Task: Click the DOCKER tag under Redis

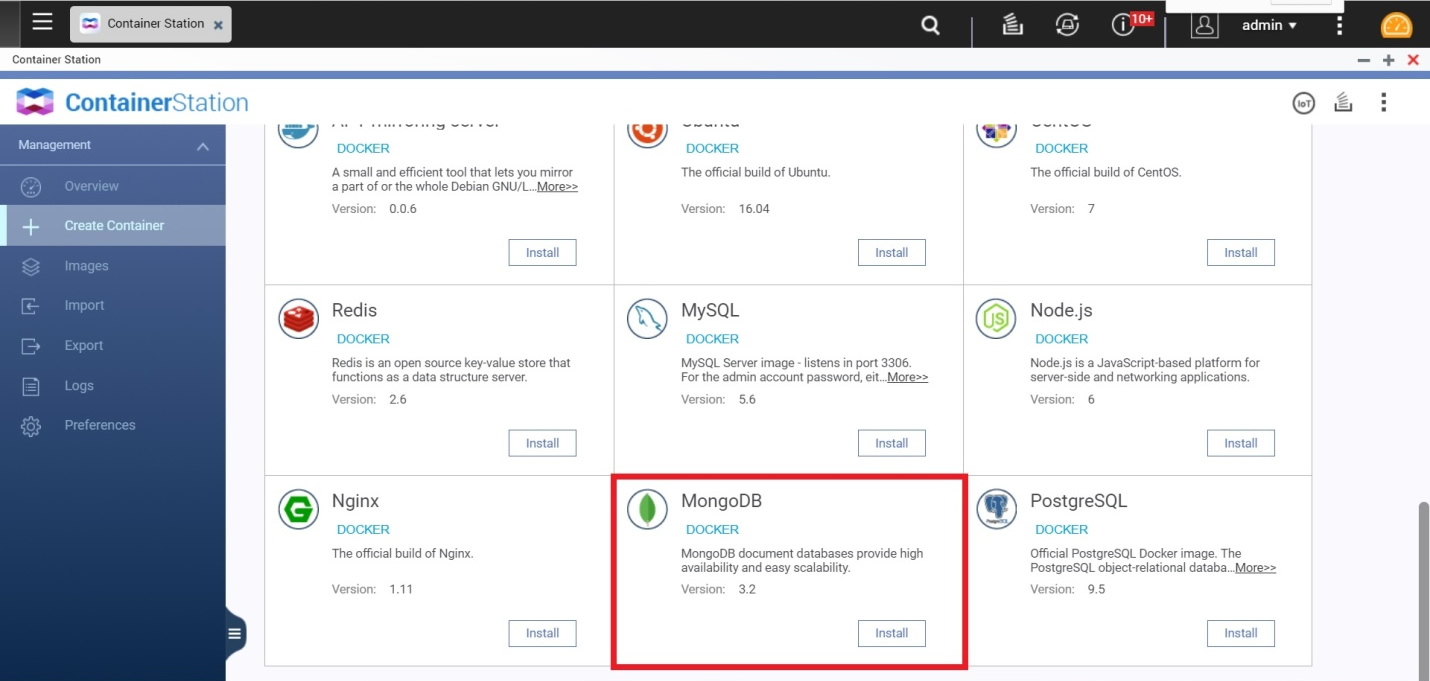Action: [363, 339]
